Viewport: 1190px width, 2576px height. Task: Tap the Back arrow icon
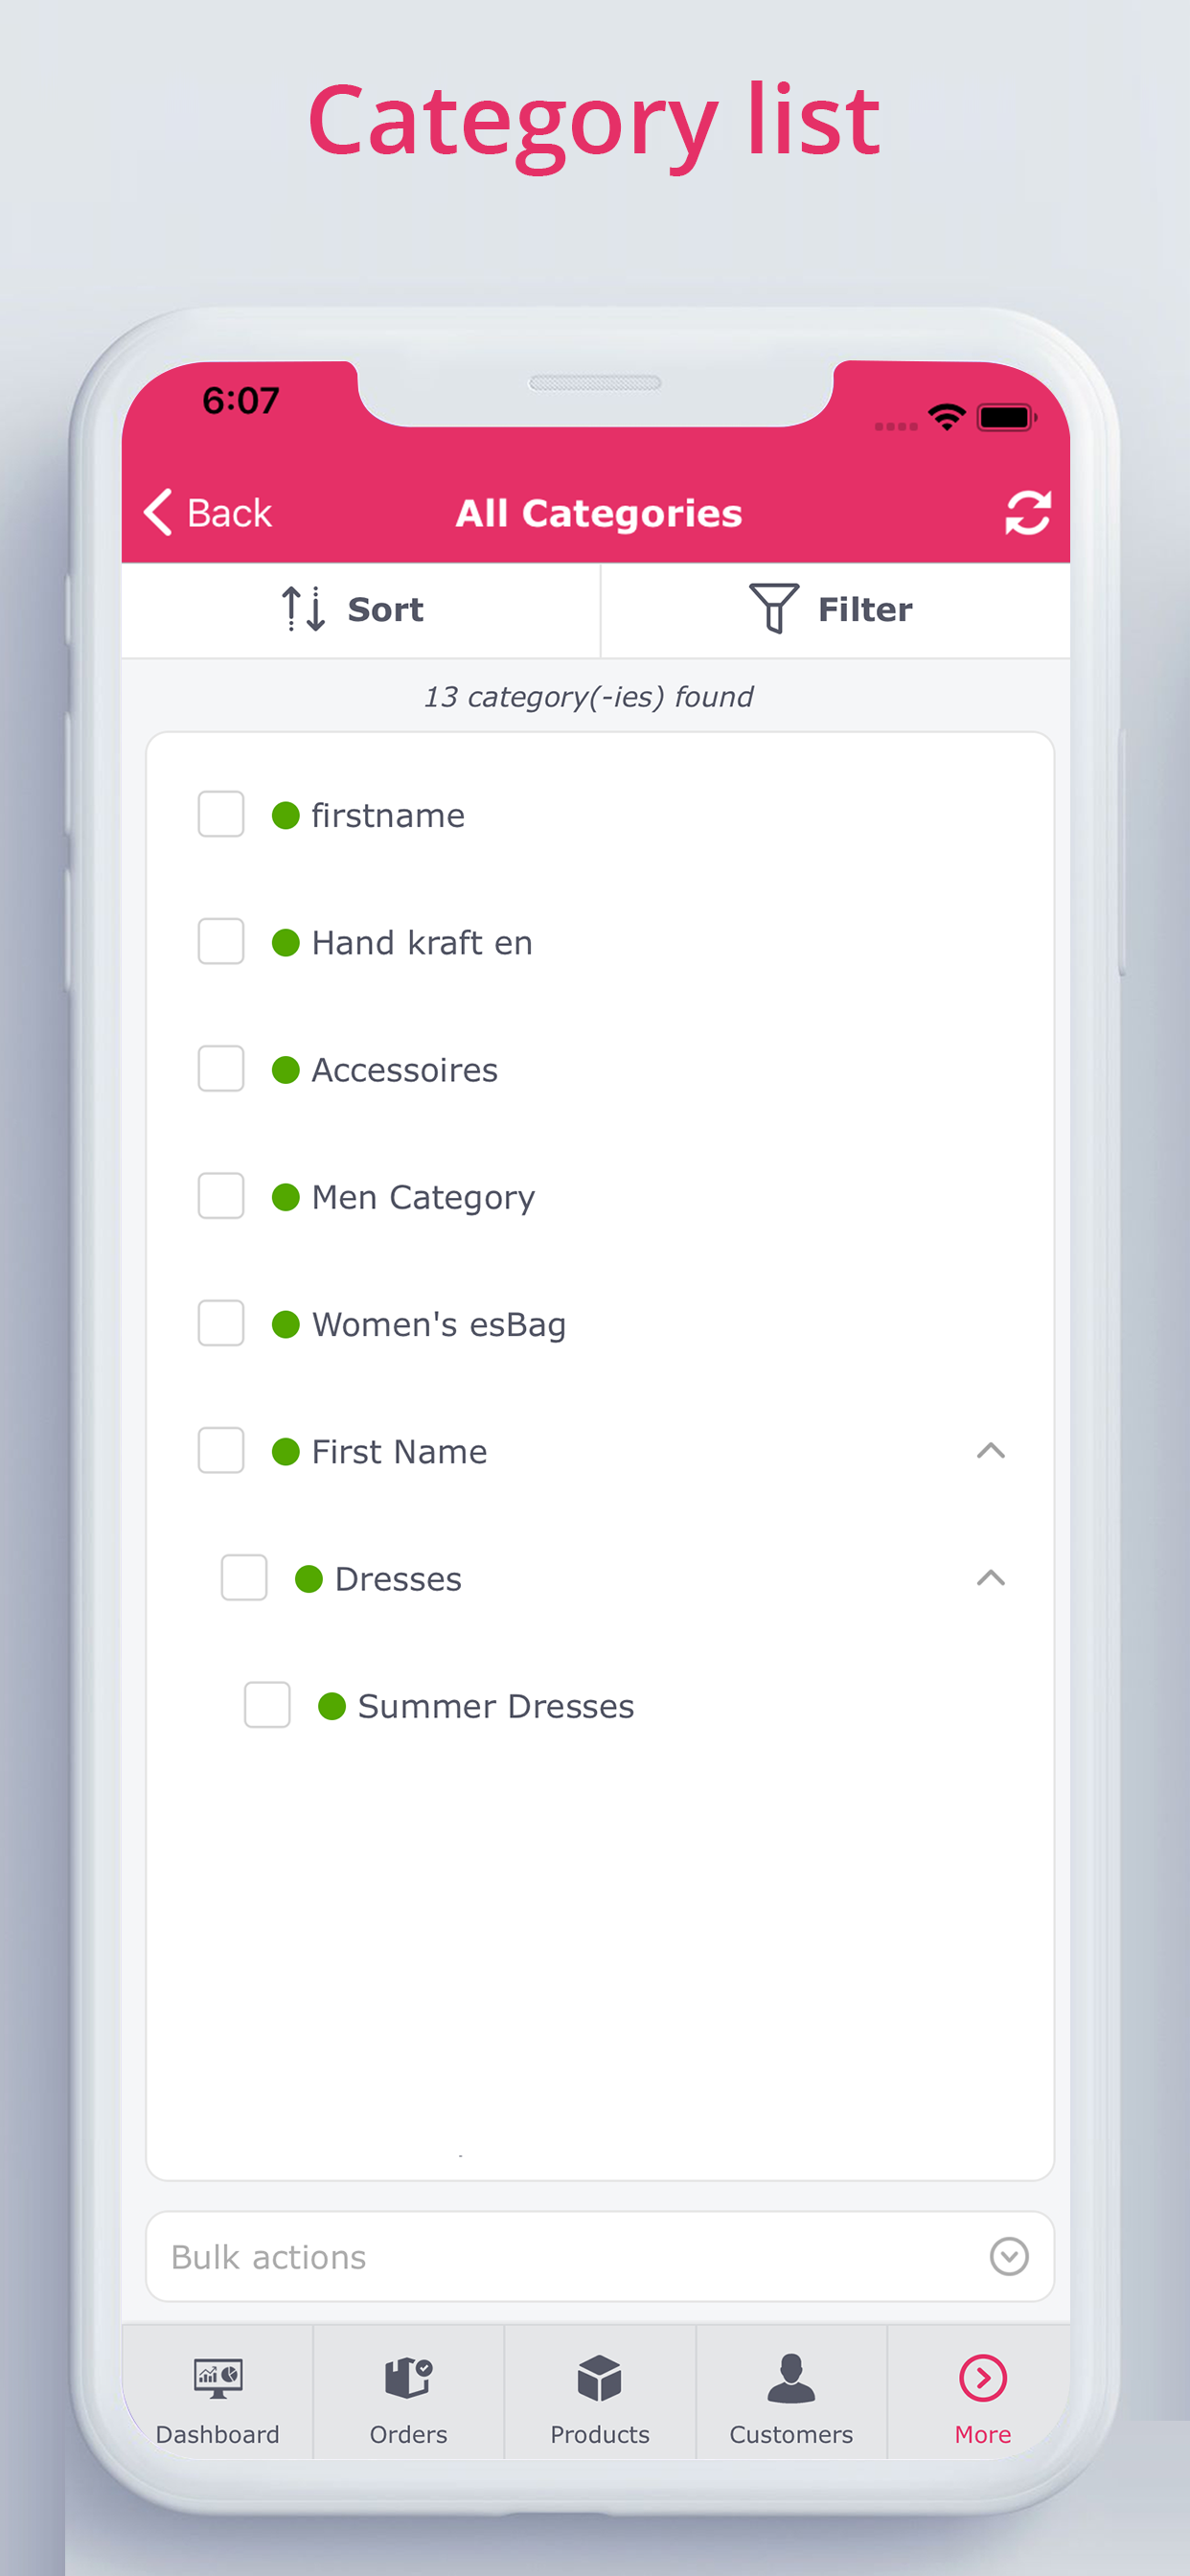click(x=158, y=513)
